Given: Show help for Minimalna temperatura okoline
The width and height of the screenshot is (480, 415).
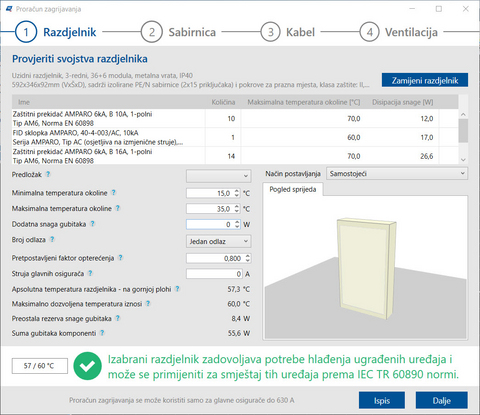Looking at the screenshot, I should click(113, 192).
